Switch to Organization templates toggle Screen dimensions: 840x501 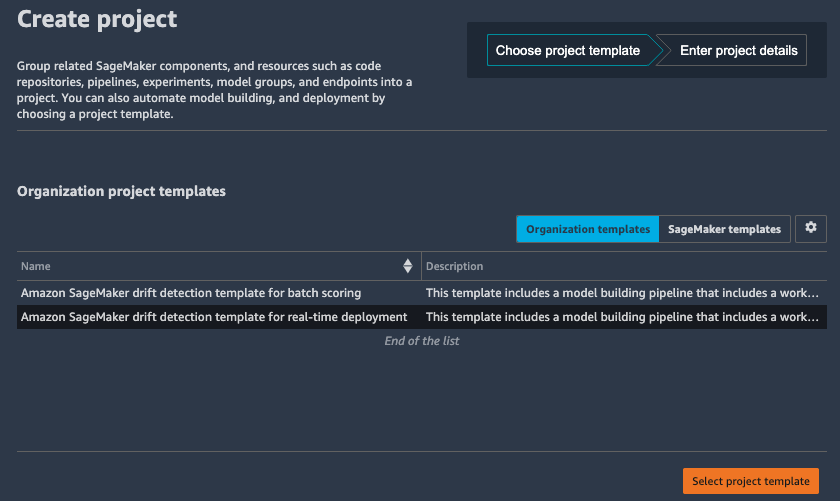point(588,229)
